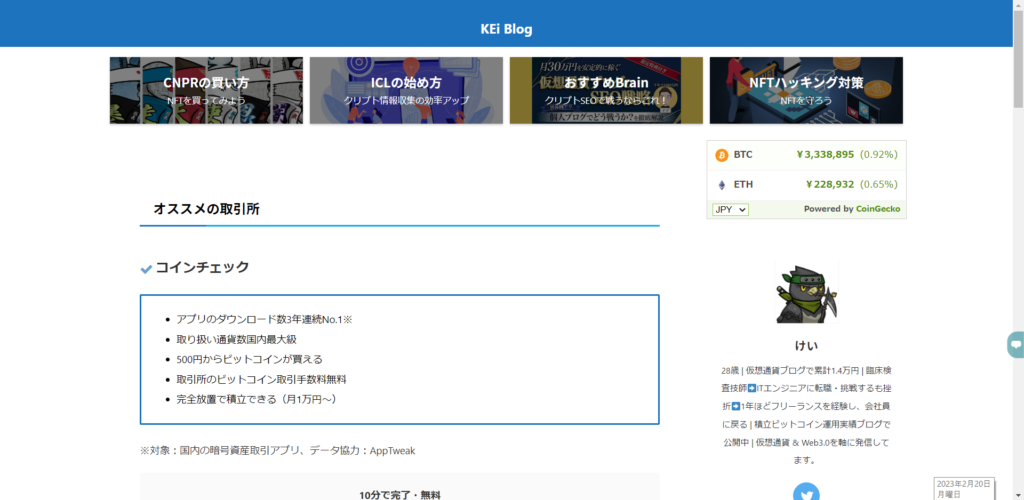Open the Twitter profile icon
The image size is (1024, 500).
click(806, 492)
